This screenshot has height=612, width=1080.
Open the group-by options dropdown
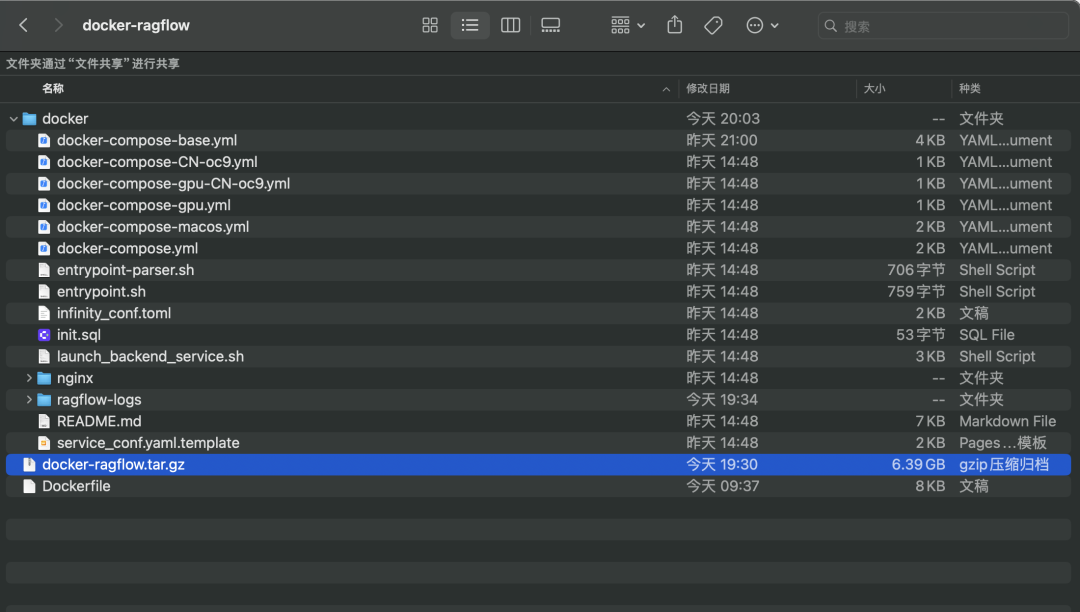pos(627,25)
